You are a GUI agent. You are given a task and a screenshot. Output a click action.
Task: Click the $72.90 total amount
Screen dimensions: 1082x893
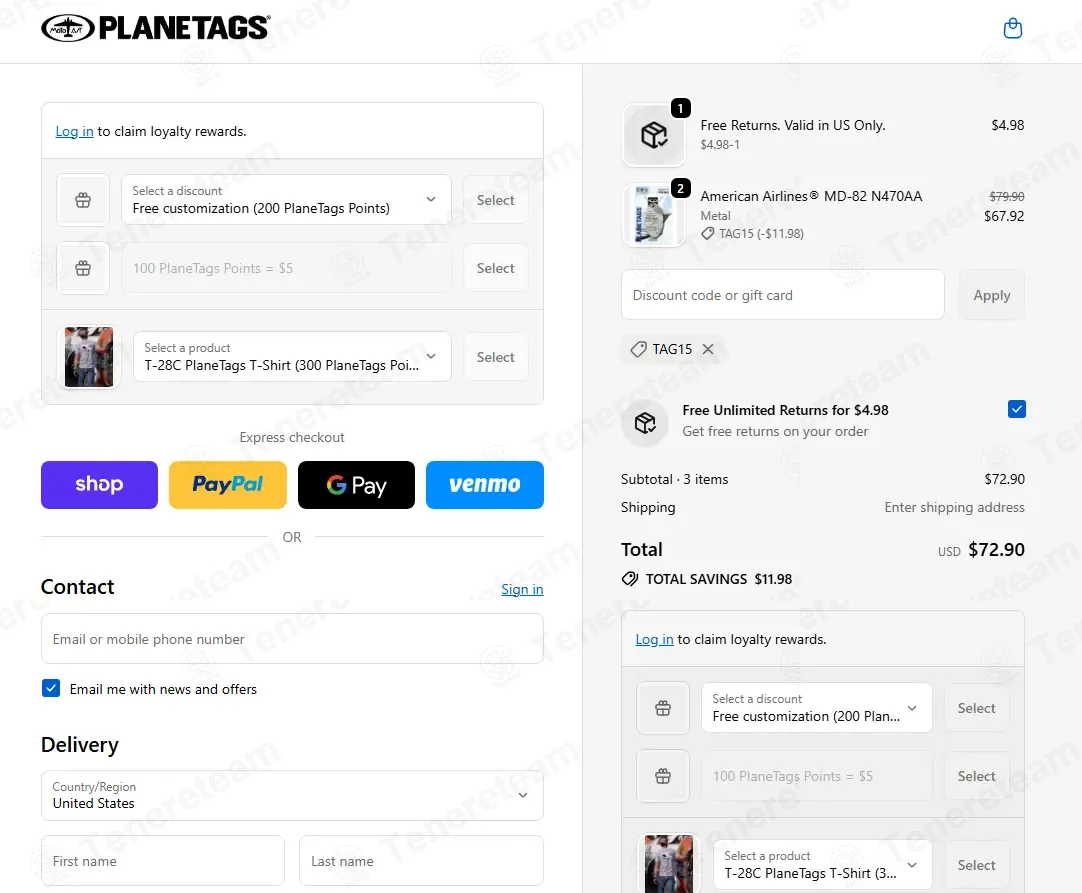click(996, 549)
